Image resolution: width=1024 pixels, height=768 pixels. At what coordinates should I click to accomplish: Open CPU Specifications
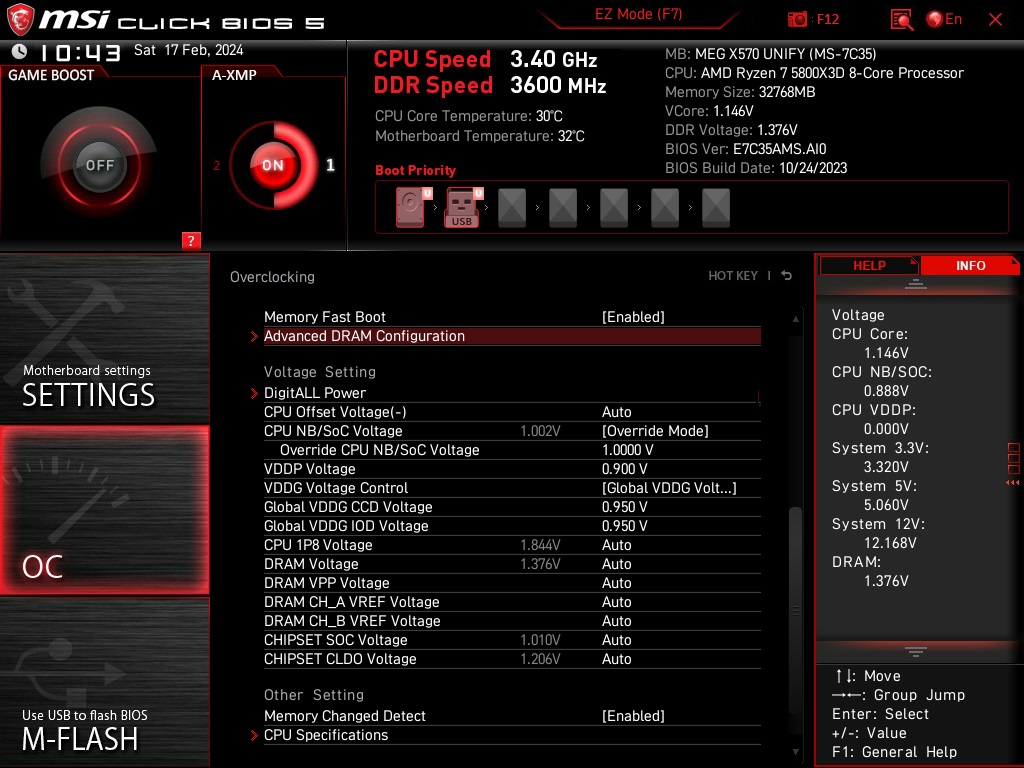(x=325, y=735)
